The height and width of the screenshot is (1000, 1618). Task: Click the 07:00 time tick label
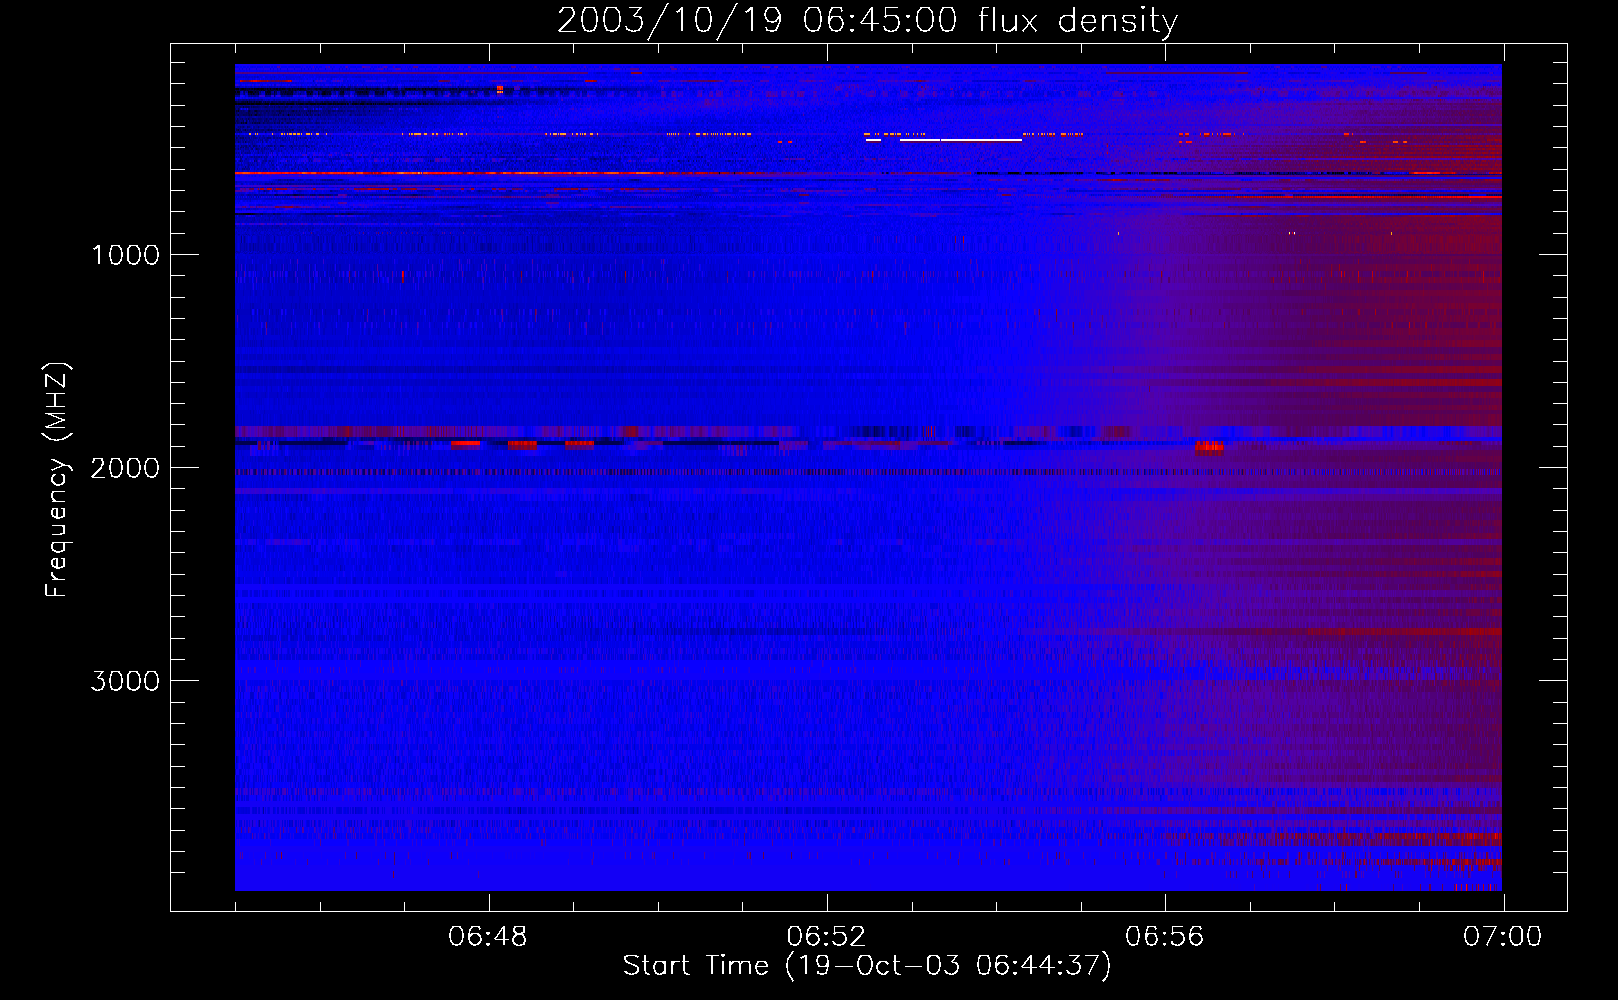click(1502, 937)
